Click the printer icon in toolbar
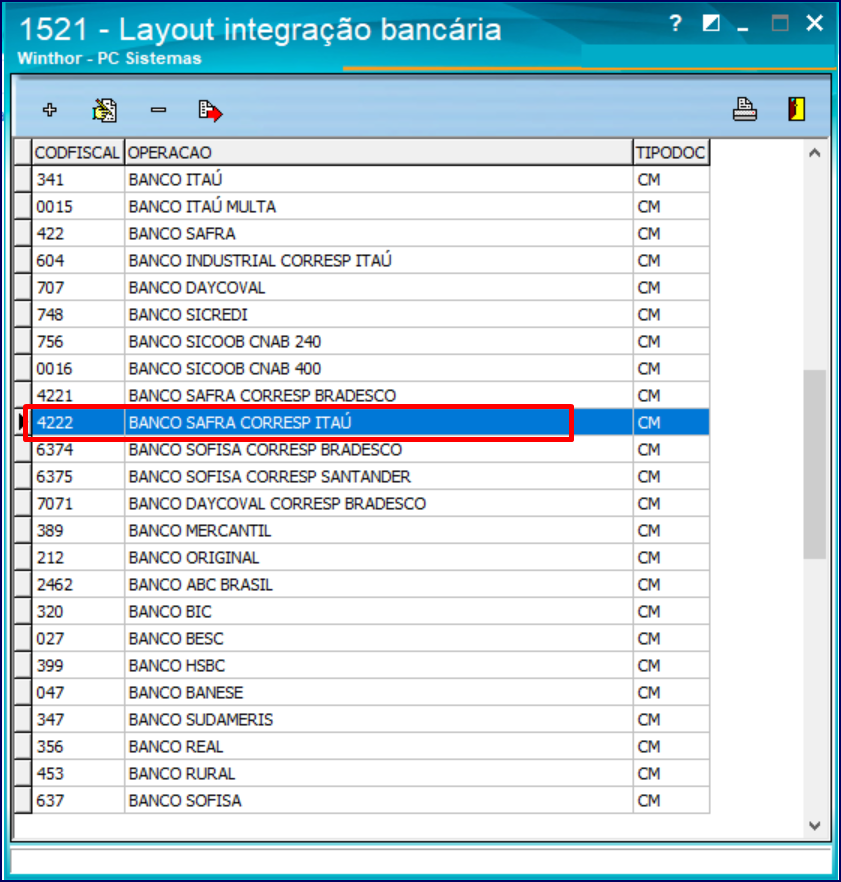The width and height of the screenshot is (841, 882). pyautogui.click(x=745, y=109)
